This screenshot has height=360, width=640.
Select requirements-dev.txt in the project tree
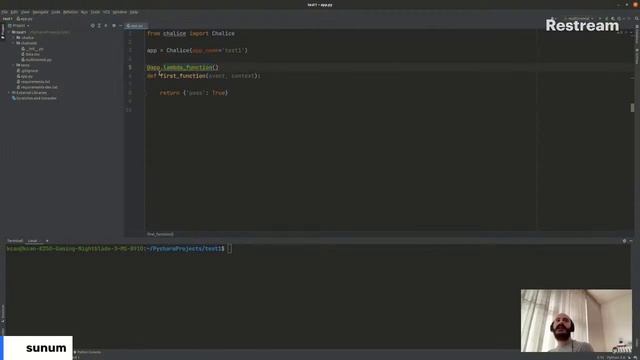coord(37,87)
